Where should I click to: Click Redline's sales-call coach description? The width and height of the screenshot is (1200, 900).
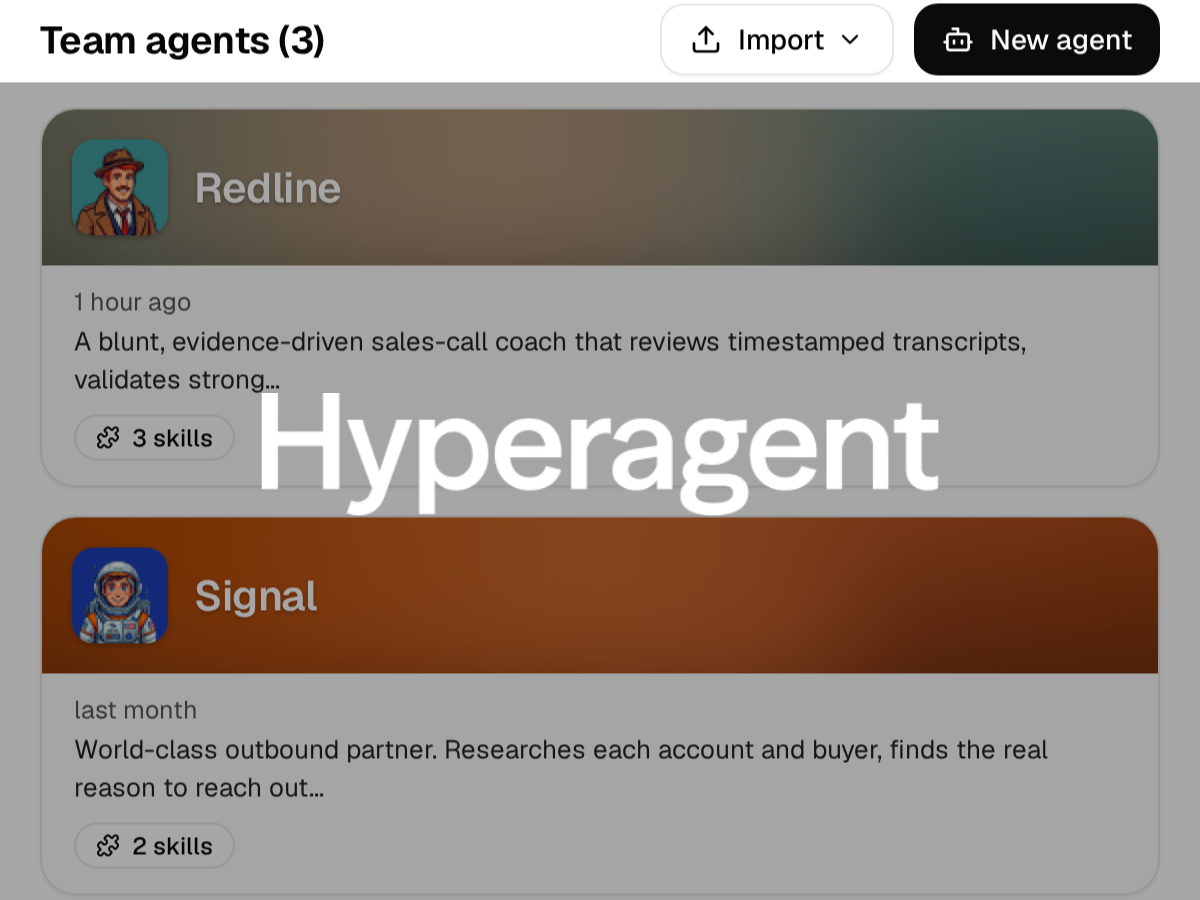coord(550,361)
